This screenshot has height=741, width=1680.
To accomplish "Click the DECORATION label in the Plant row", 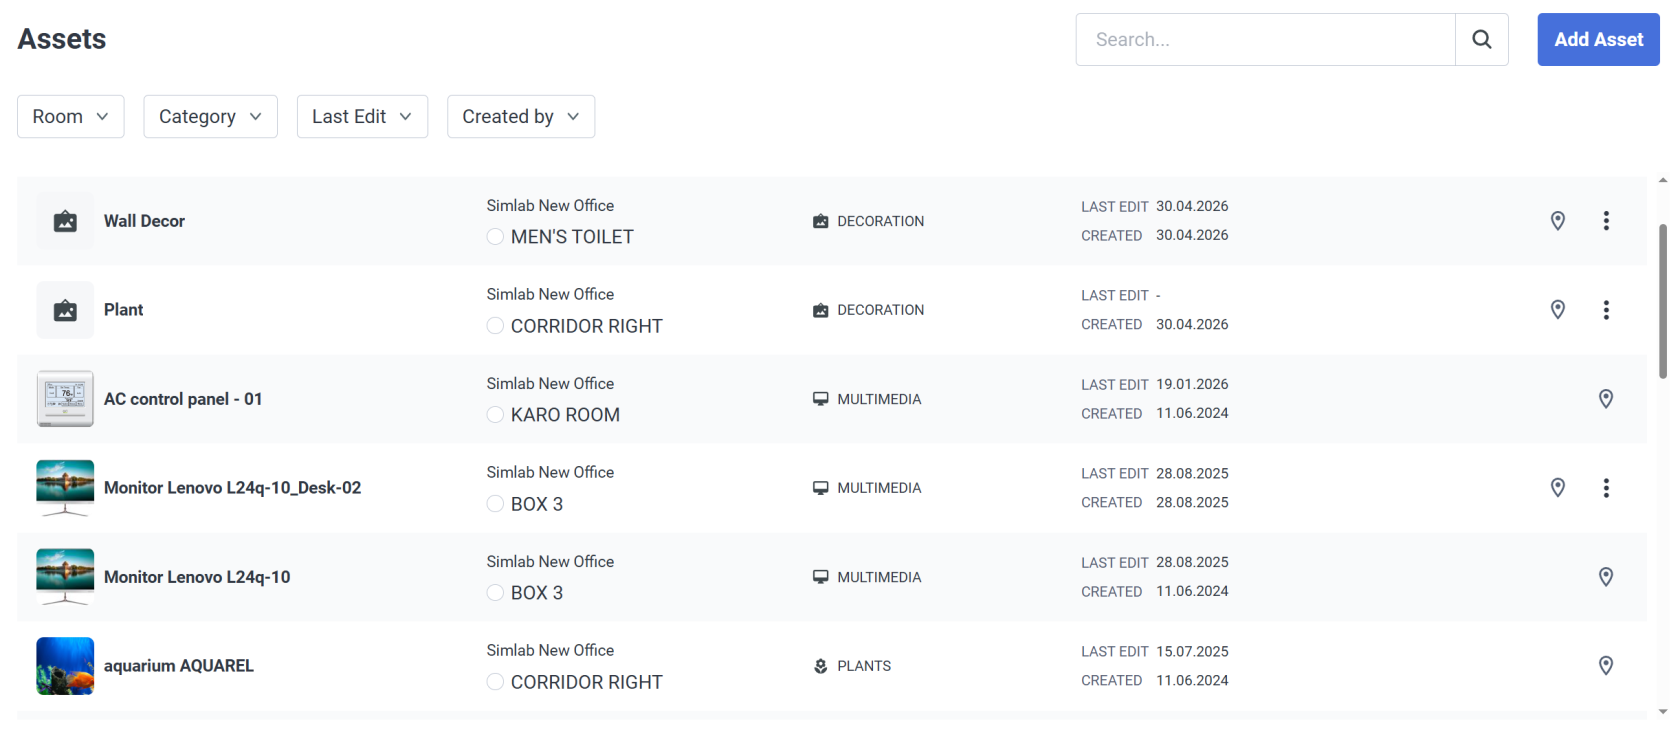I will (880, 310).
